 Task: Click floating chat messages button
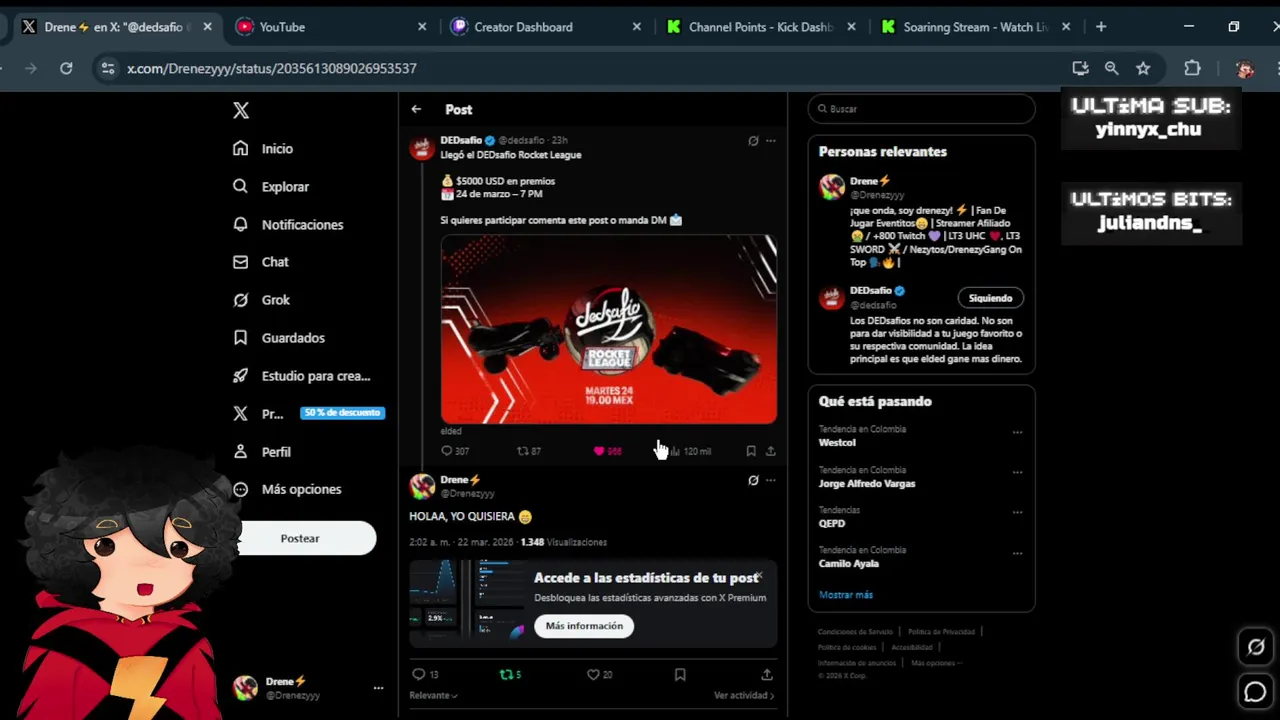point(1255,691)
